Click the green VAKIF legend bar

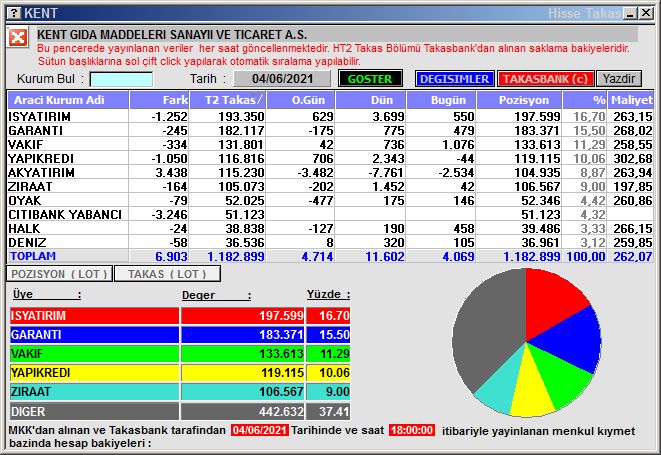coord(94,354)
